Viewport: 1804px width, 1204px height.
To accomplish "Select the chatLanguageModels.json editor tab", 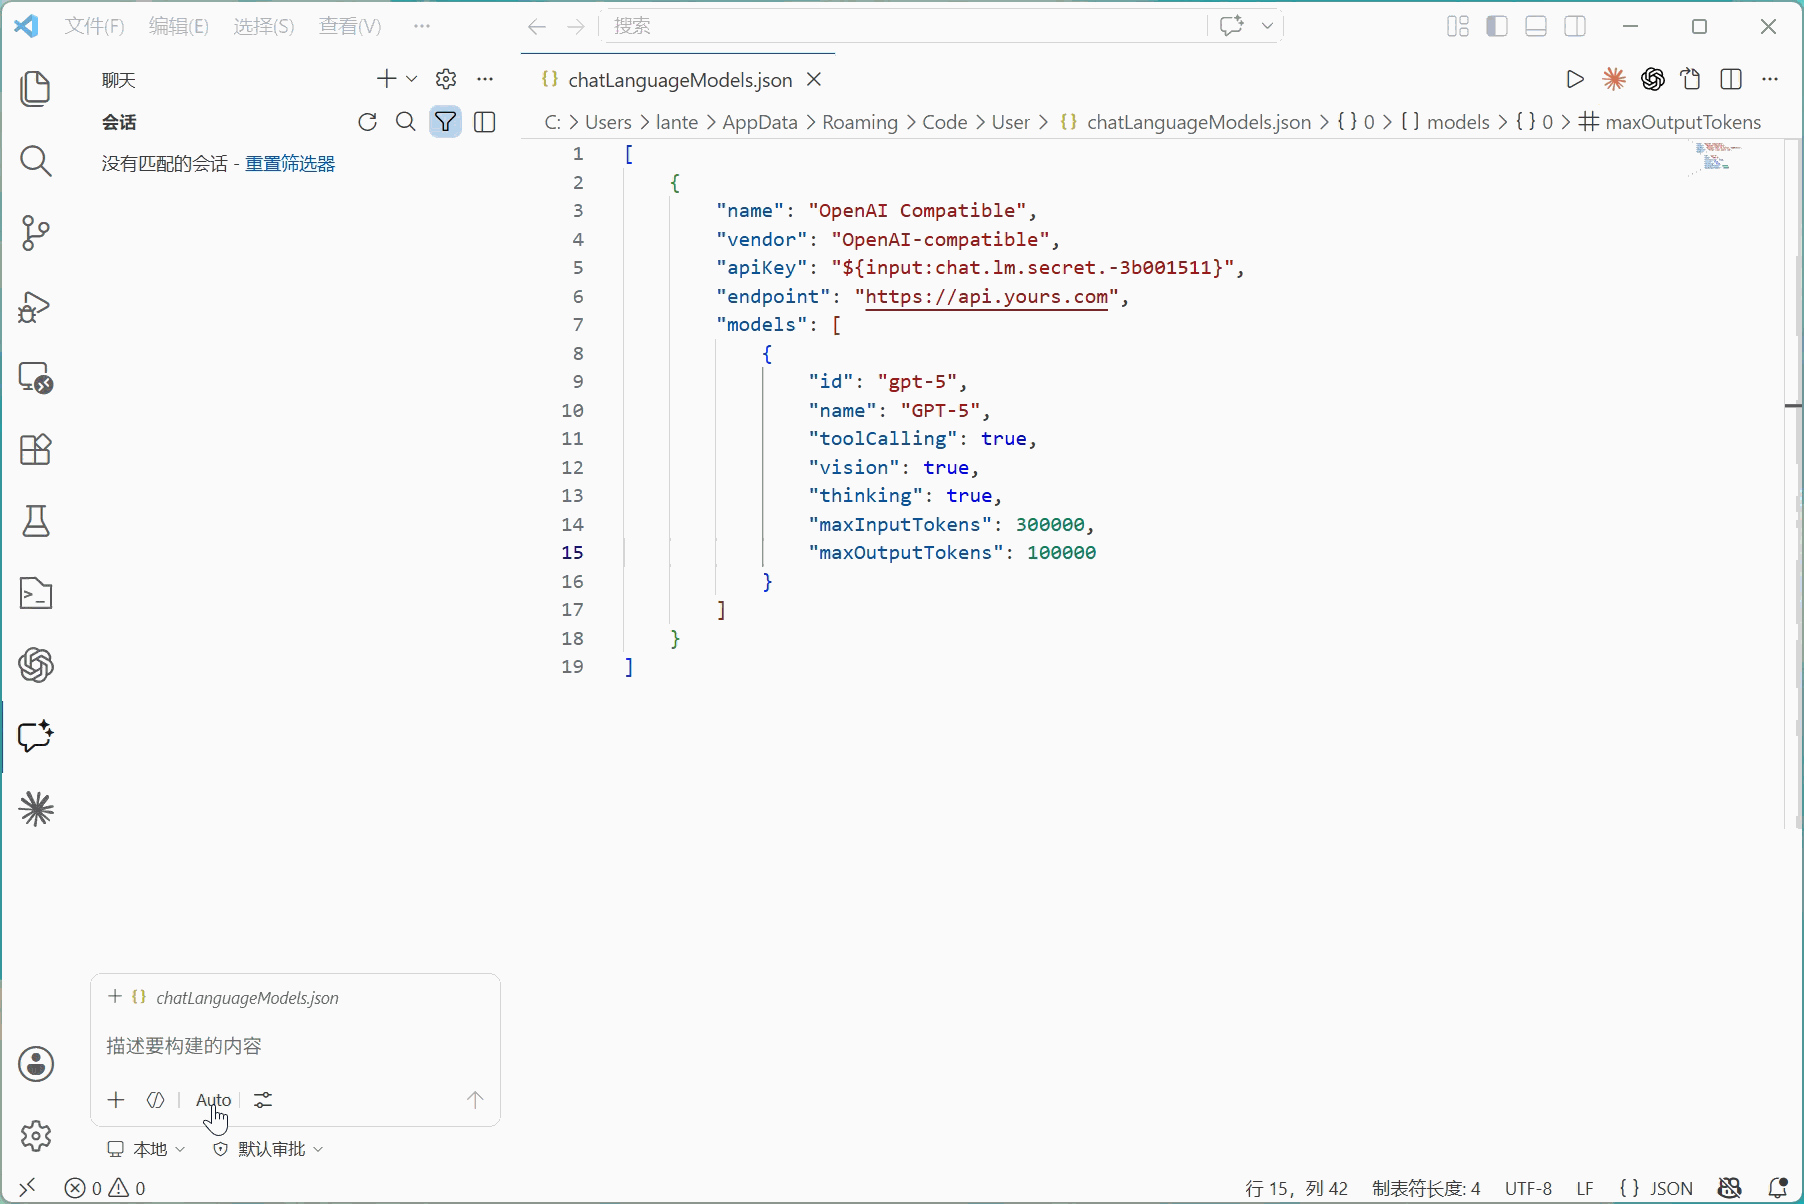I will pyautogui.click(x=680, y=80).
